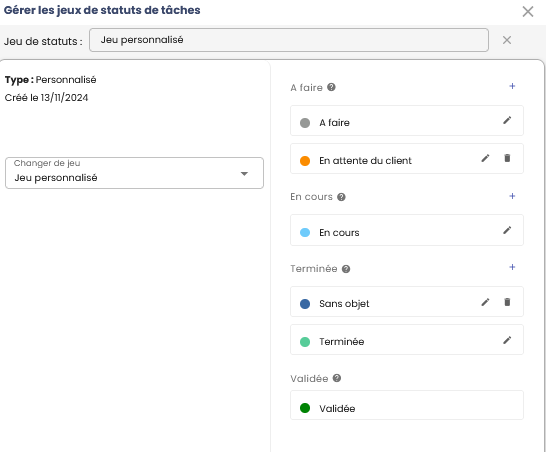
Task: Close the Gérer les jeux de statuts dialog
Action: (528, 11)
